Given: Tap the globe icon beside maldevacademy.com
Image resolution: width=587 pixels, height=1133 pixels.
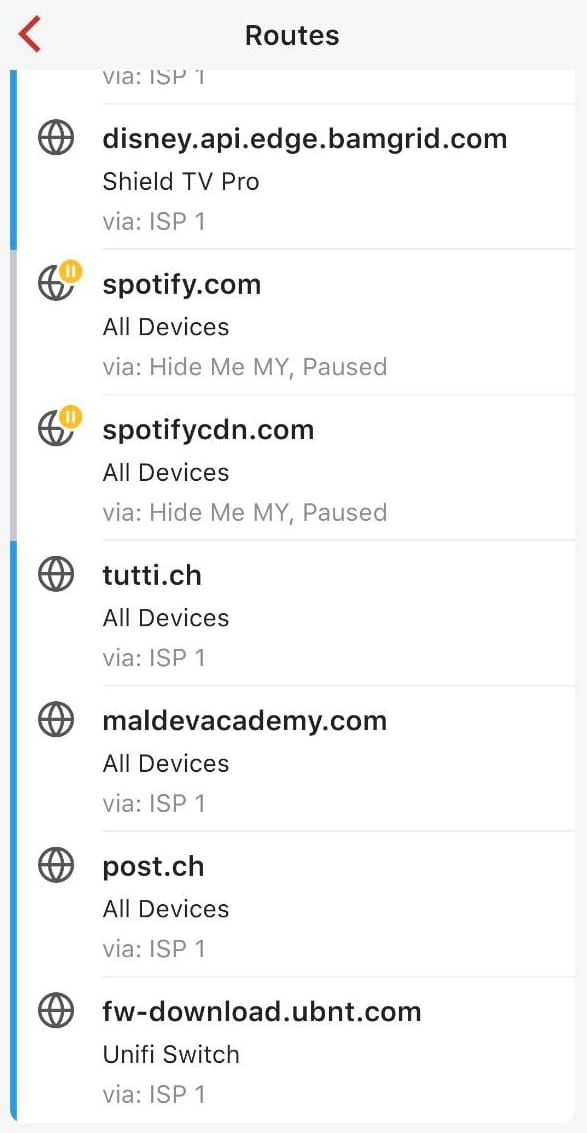Looking at the screenshot, I should [x=56, y=720].
